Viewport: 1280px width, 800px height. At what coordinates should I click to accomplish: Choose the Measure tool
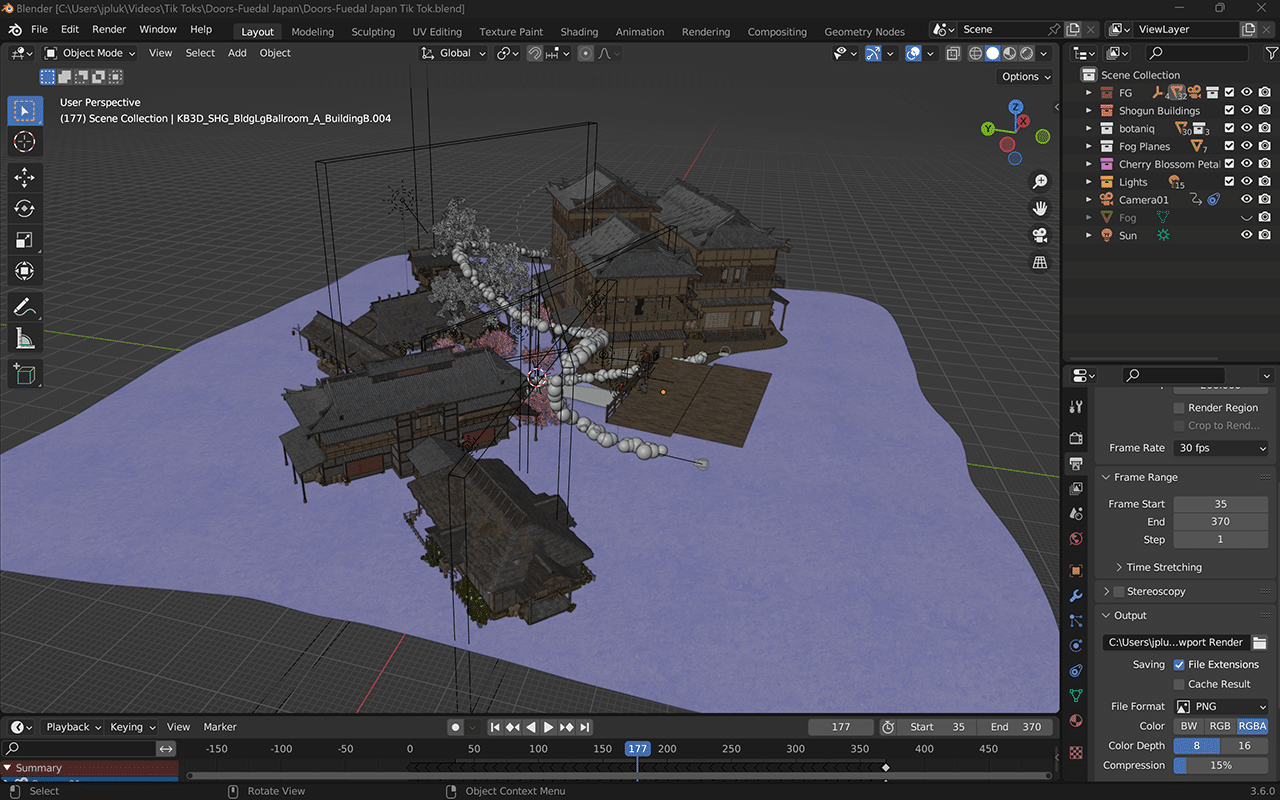click(25, 339)
